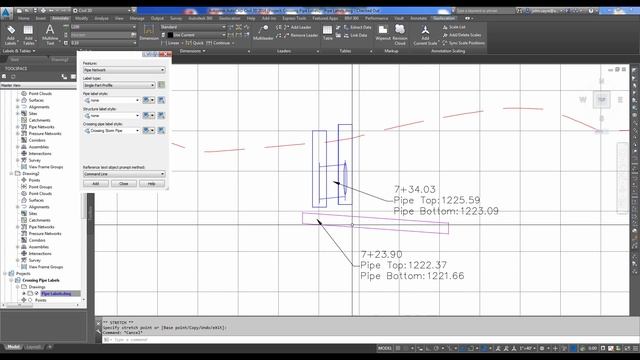Image resolution: width=640 pixels, height=360 pixels.
Task: Click Sync Scale Positions
Action: click(x=463, y=43)
